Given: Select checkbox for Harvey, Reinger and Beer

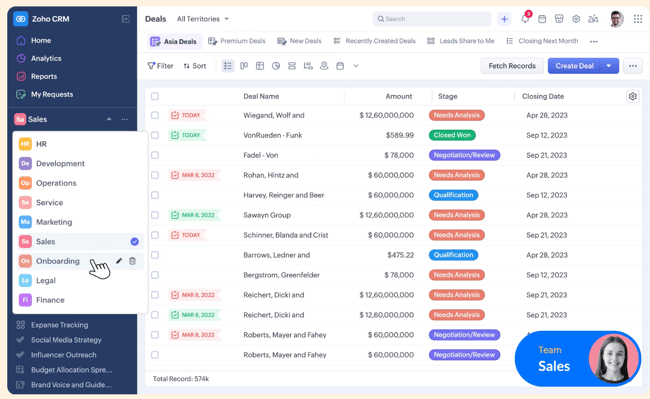Looking at the screenshot, I should [155, 195].
